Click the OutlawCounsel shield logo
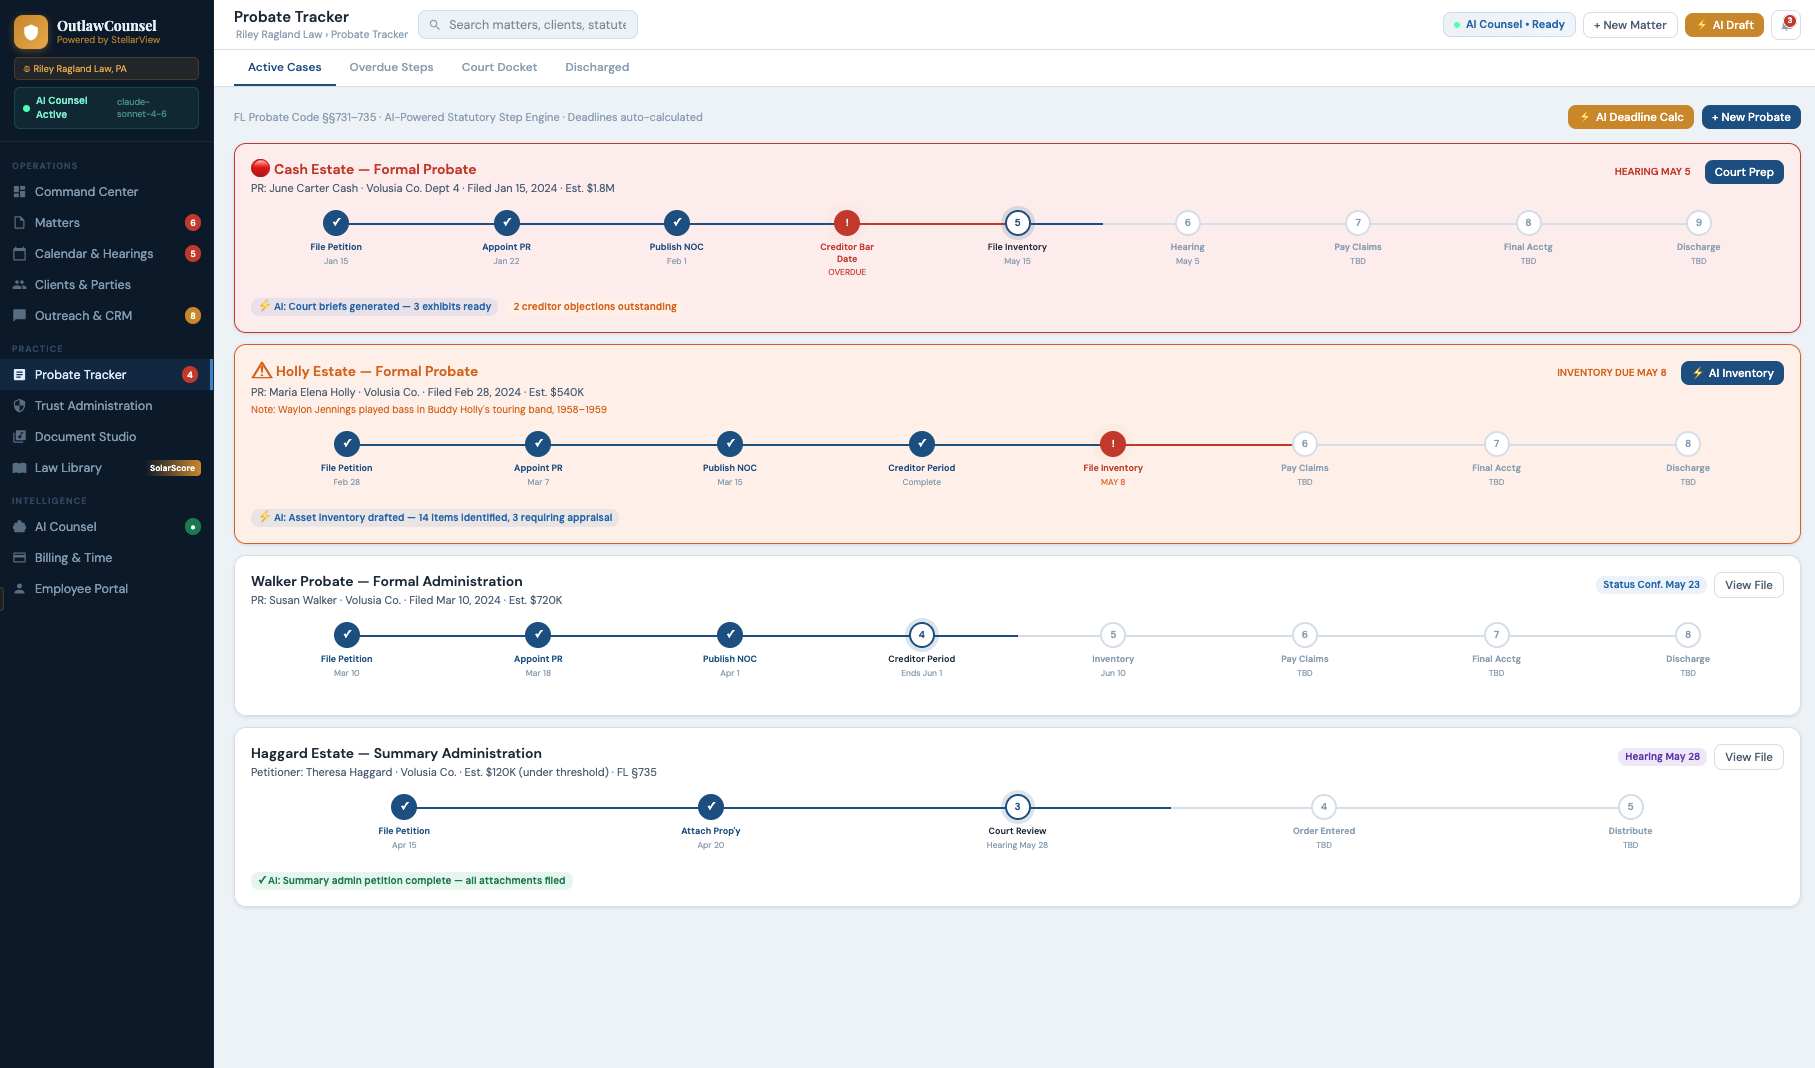Image resolution: width=1815 pixels, height=1068 pixels. click(x=31, y=32)
